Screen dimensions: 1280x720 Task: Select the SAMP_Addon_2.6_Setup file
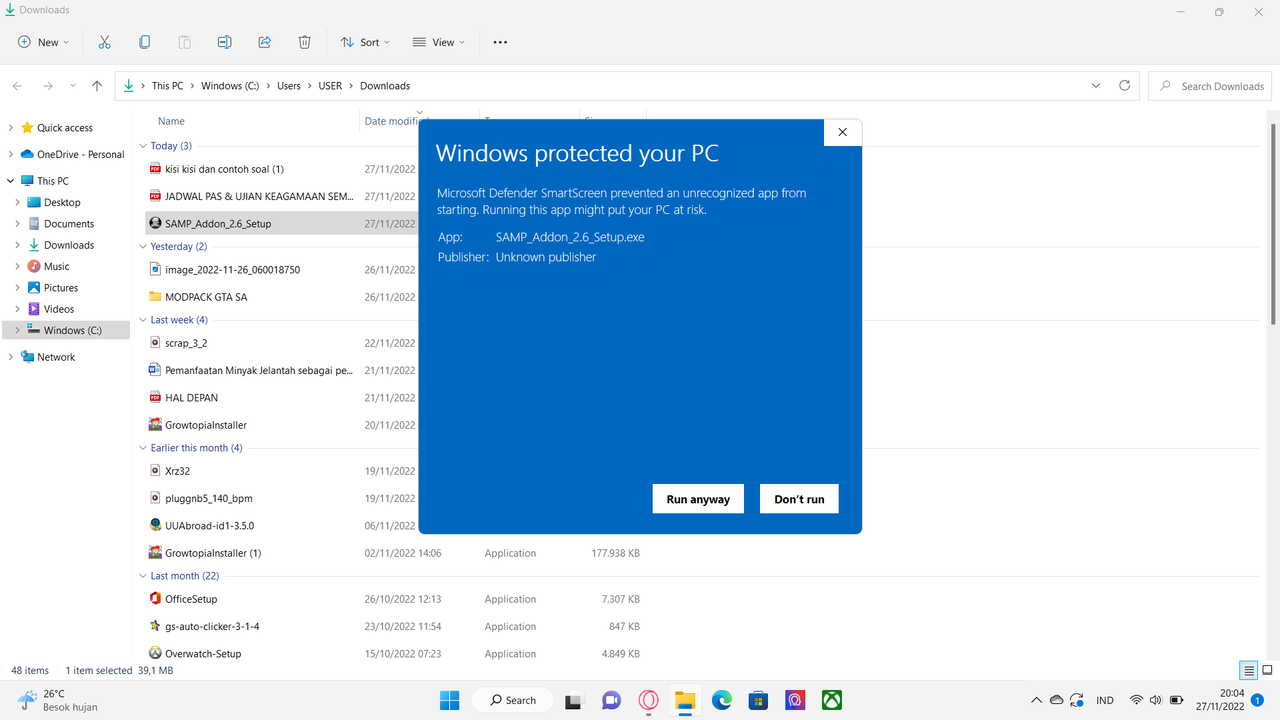coord(218,224)
